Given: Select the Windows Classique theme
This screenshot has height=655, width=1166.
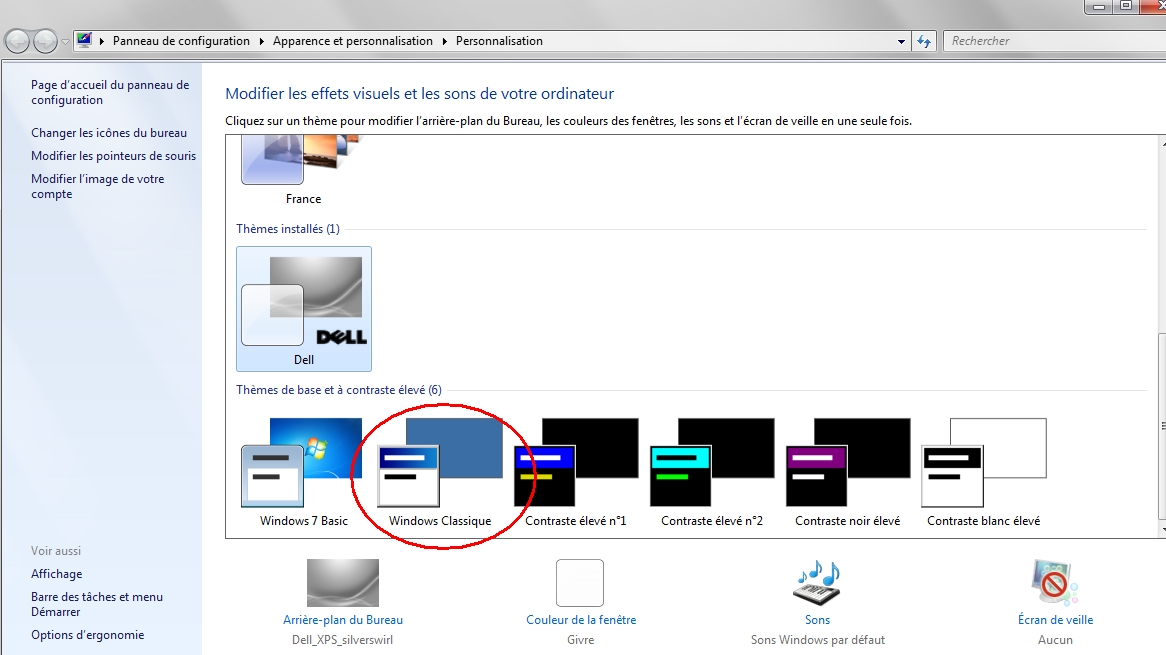Looking at the screenshot, I should (439, 472).
